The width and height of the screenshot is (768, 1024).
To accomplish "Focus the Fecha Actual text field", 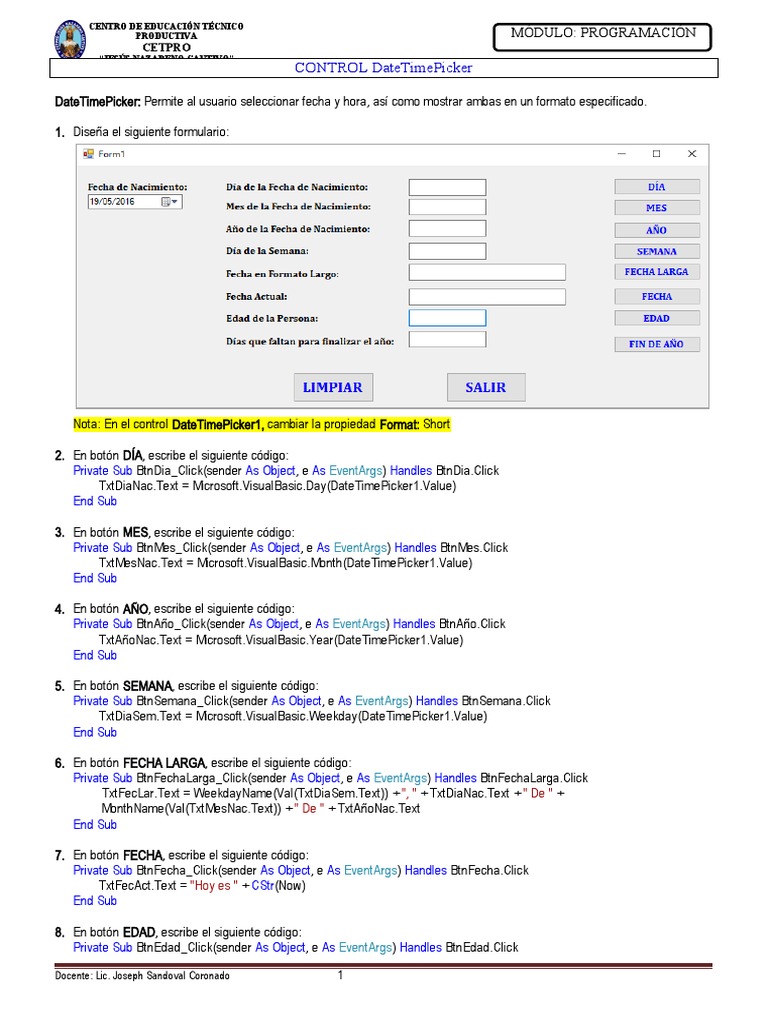I will coord(487,296).
